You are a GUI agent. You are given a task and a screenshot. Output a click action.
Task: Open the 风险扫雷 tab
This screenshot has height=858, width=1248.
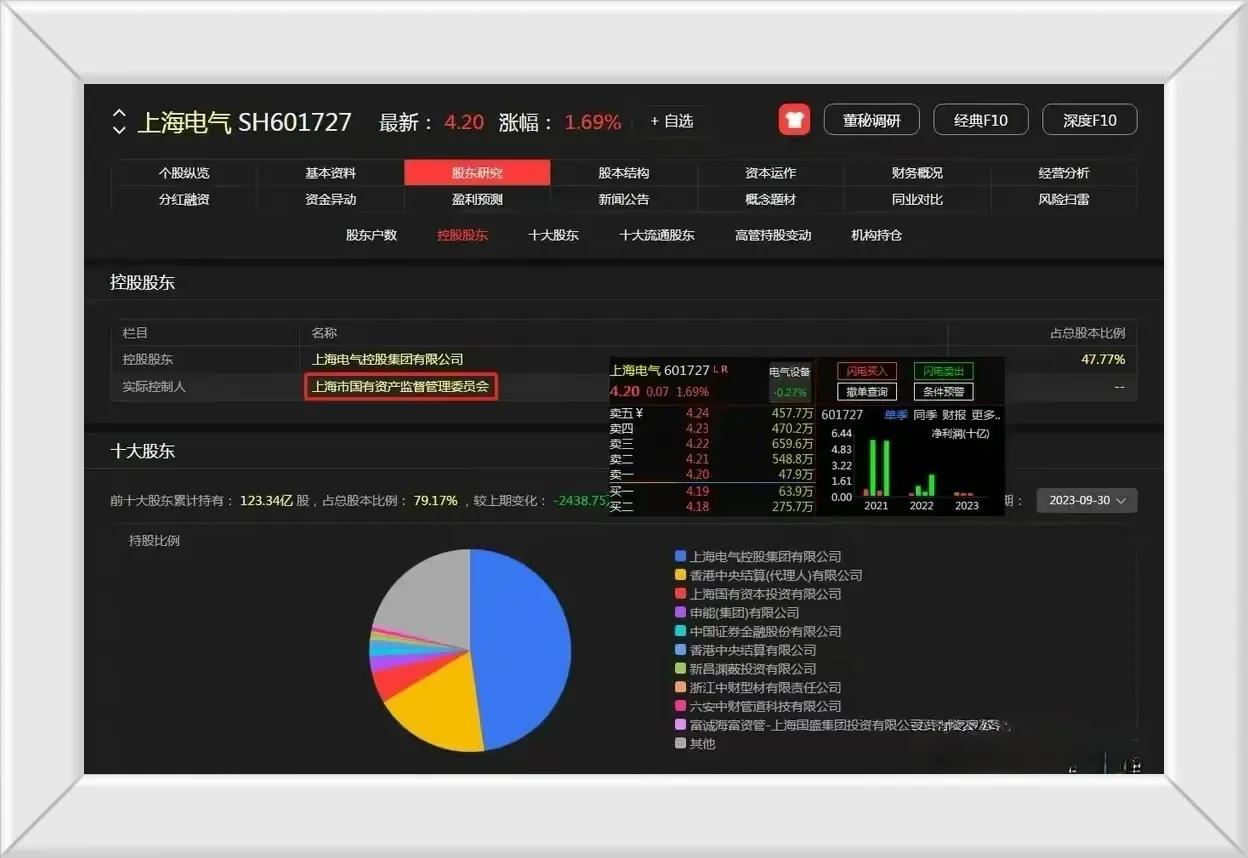[1064, 199]
